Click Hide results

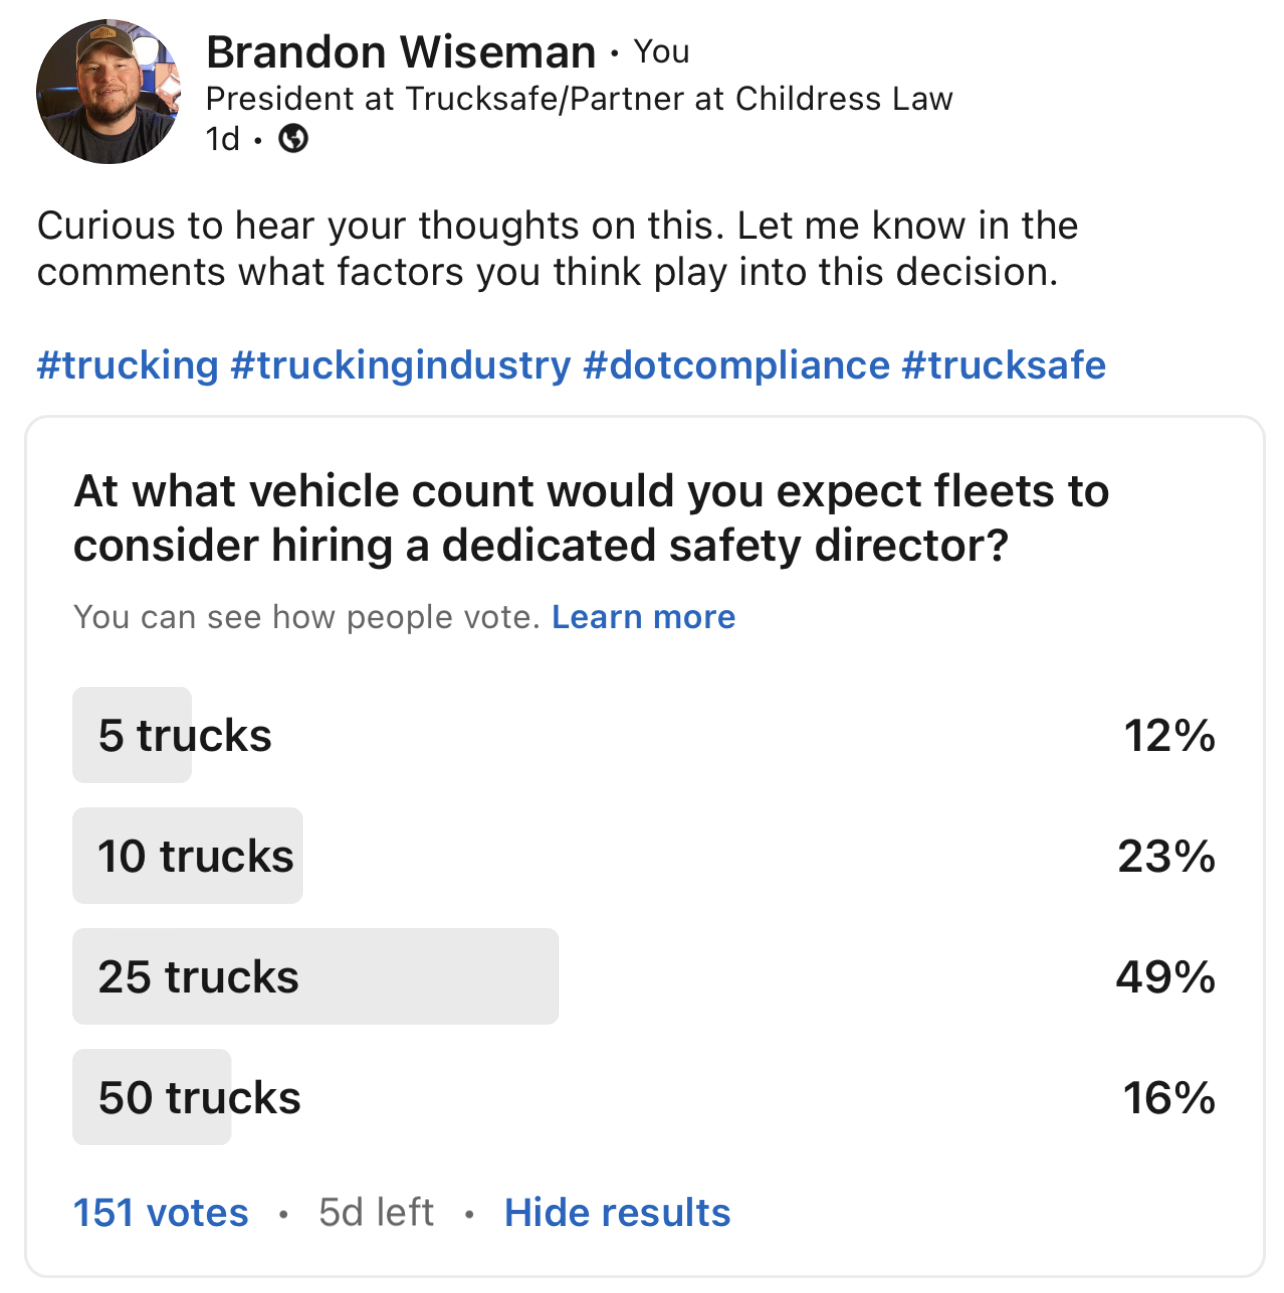tap(617, 1212)
